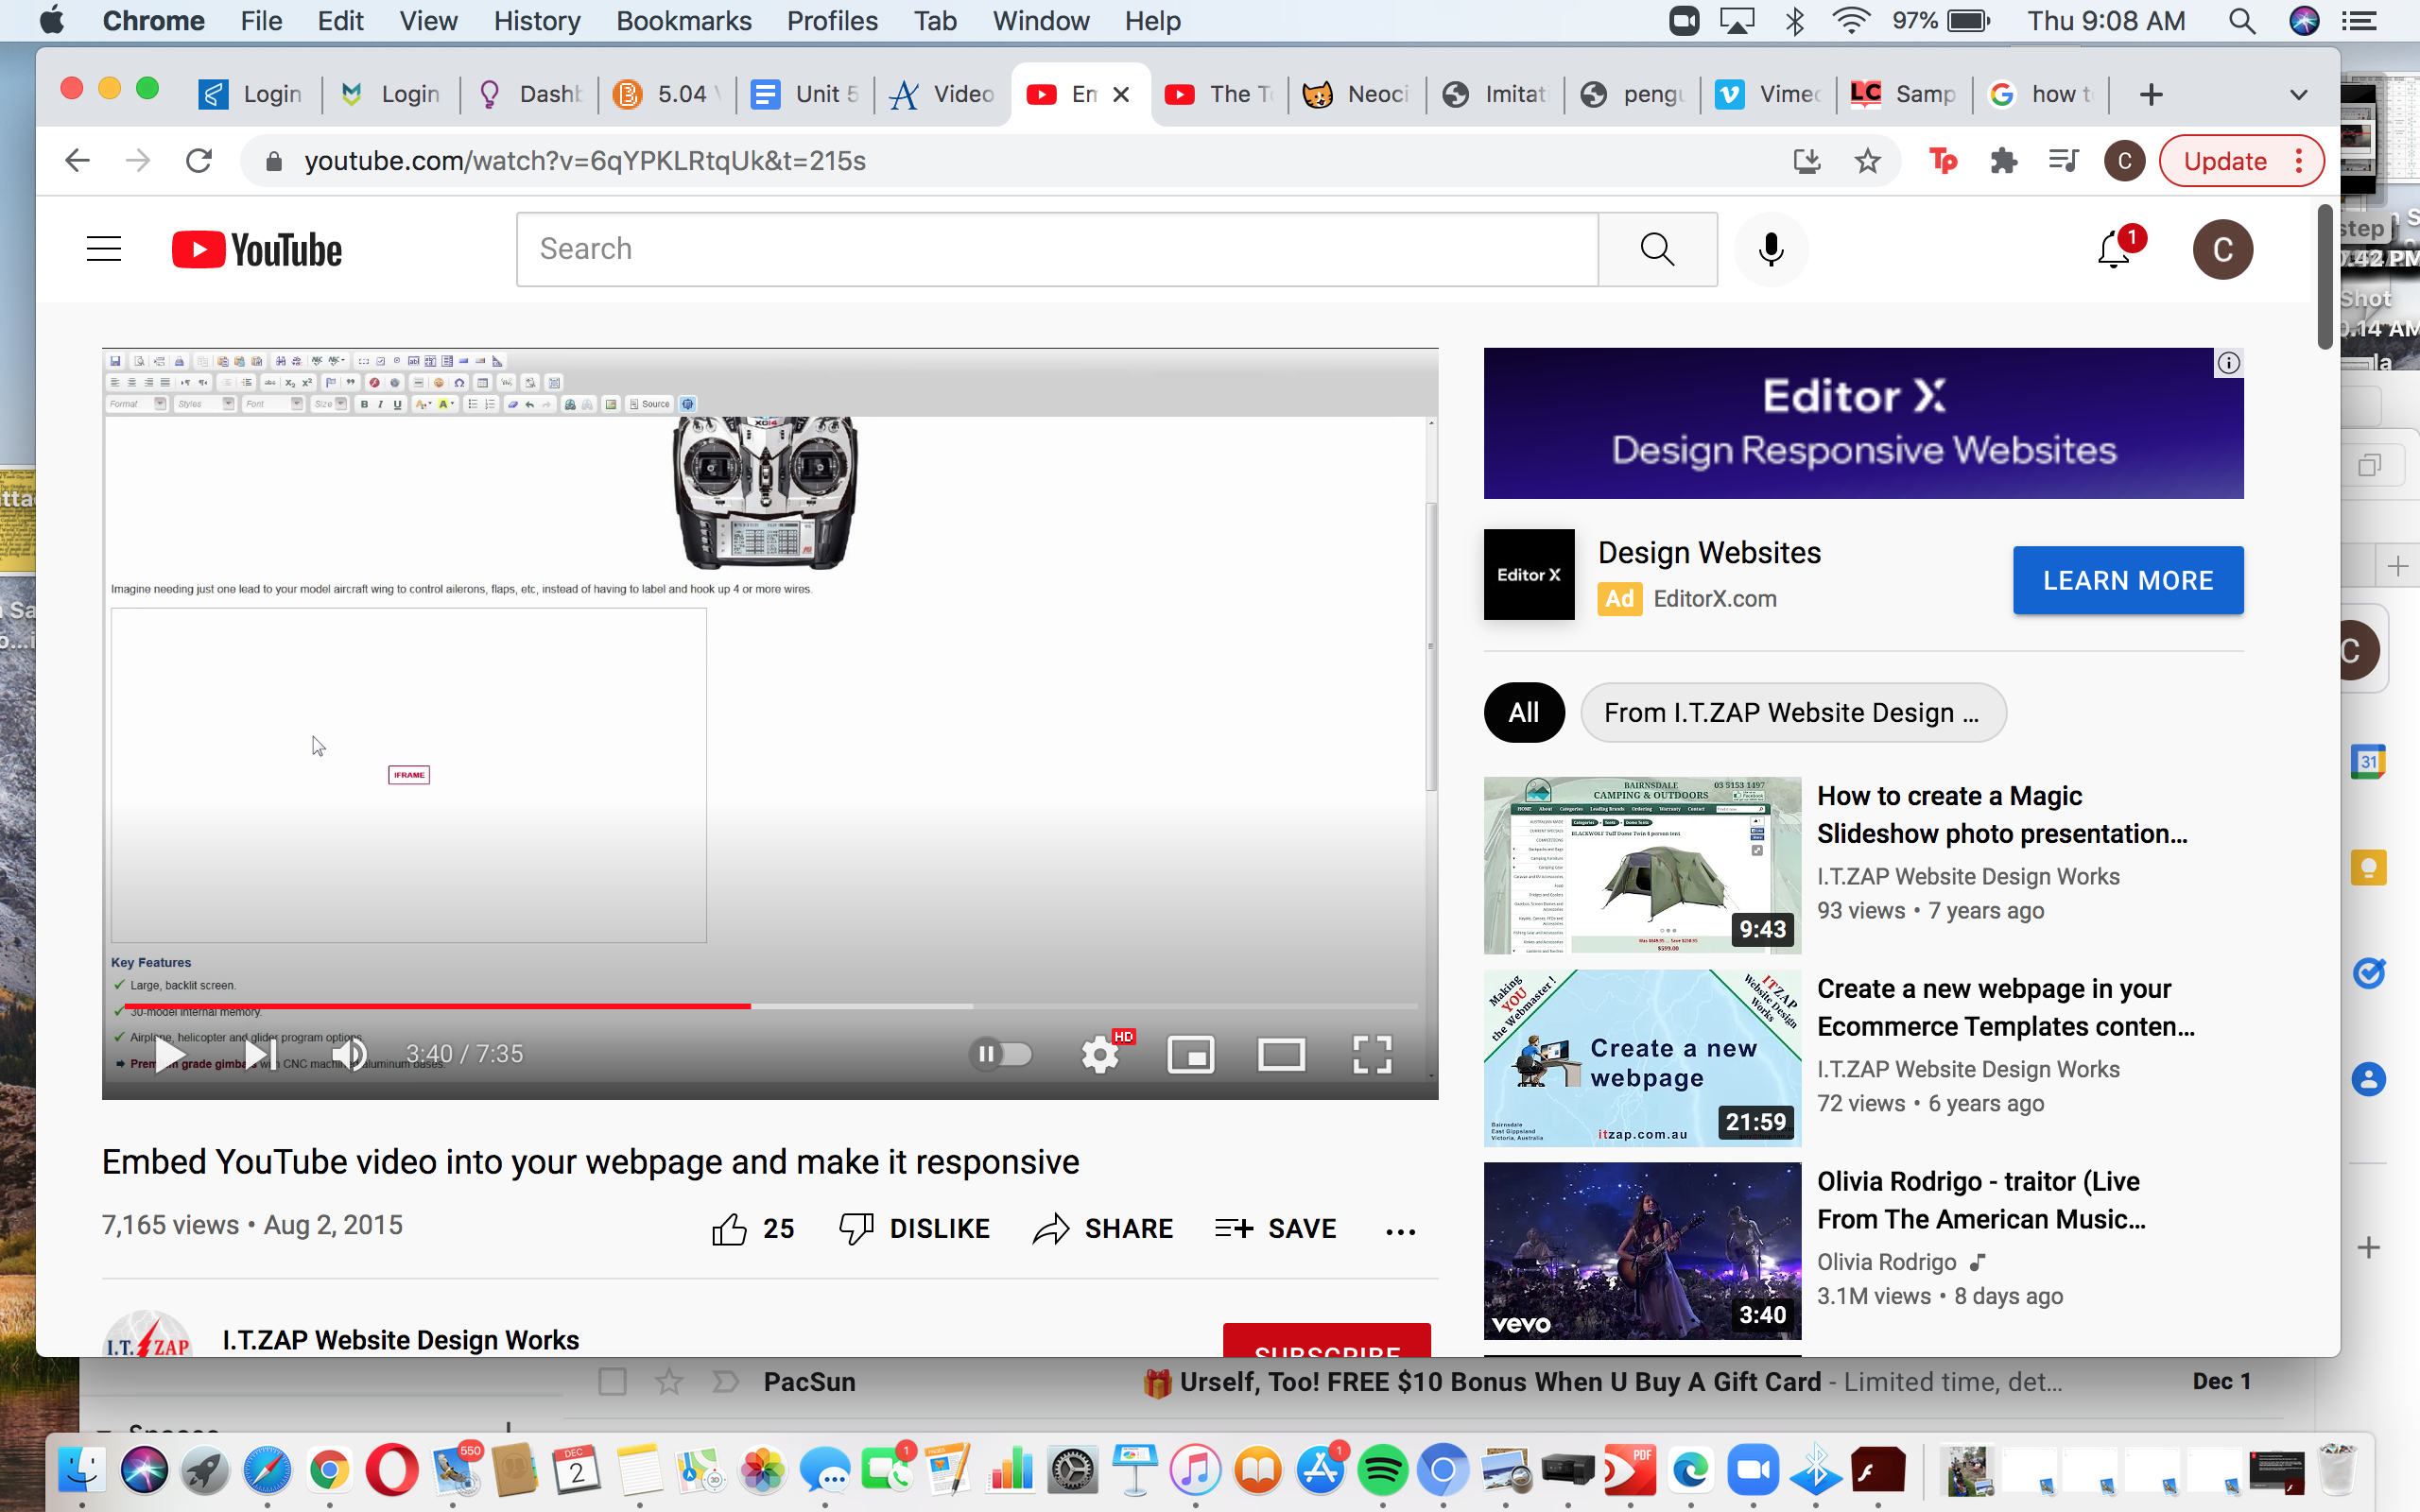Open the red Tp extension icon
The image size is (2420, 1512).
point(1942,161)
